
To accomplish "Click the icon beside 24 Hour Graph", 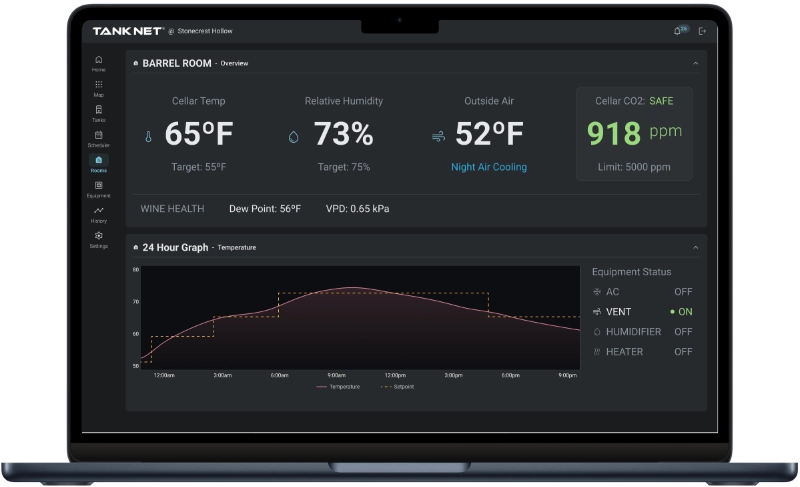I will click(136, 247).
